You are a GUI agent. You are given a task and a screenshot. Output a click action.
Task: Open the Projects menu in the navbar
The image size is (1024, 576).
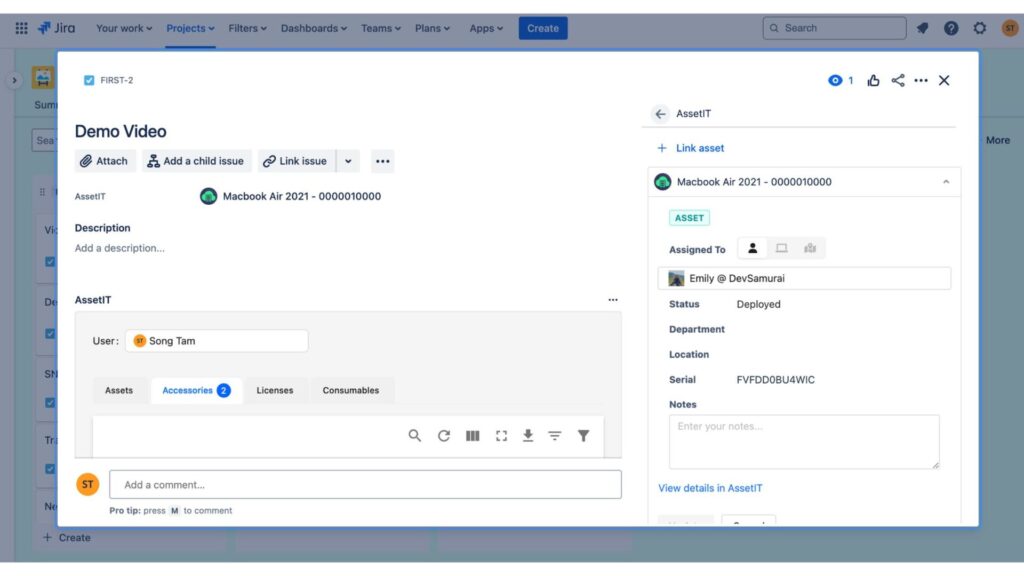click(x=189, y=28)
